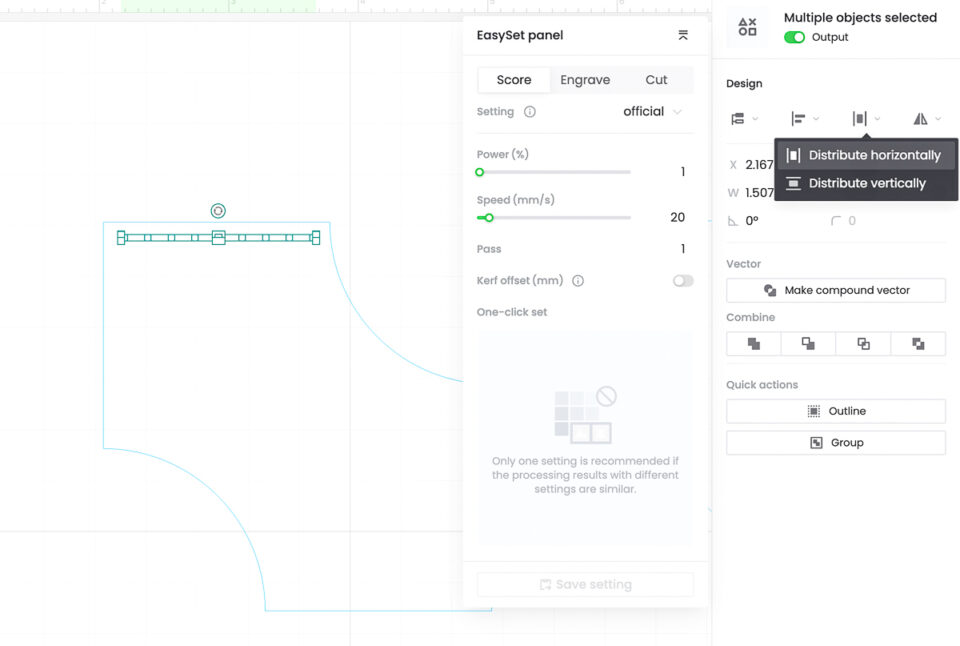Switch to the Cut tab

coord(656,80)
